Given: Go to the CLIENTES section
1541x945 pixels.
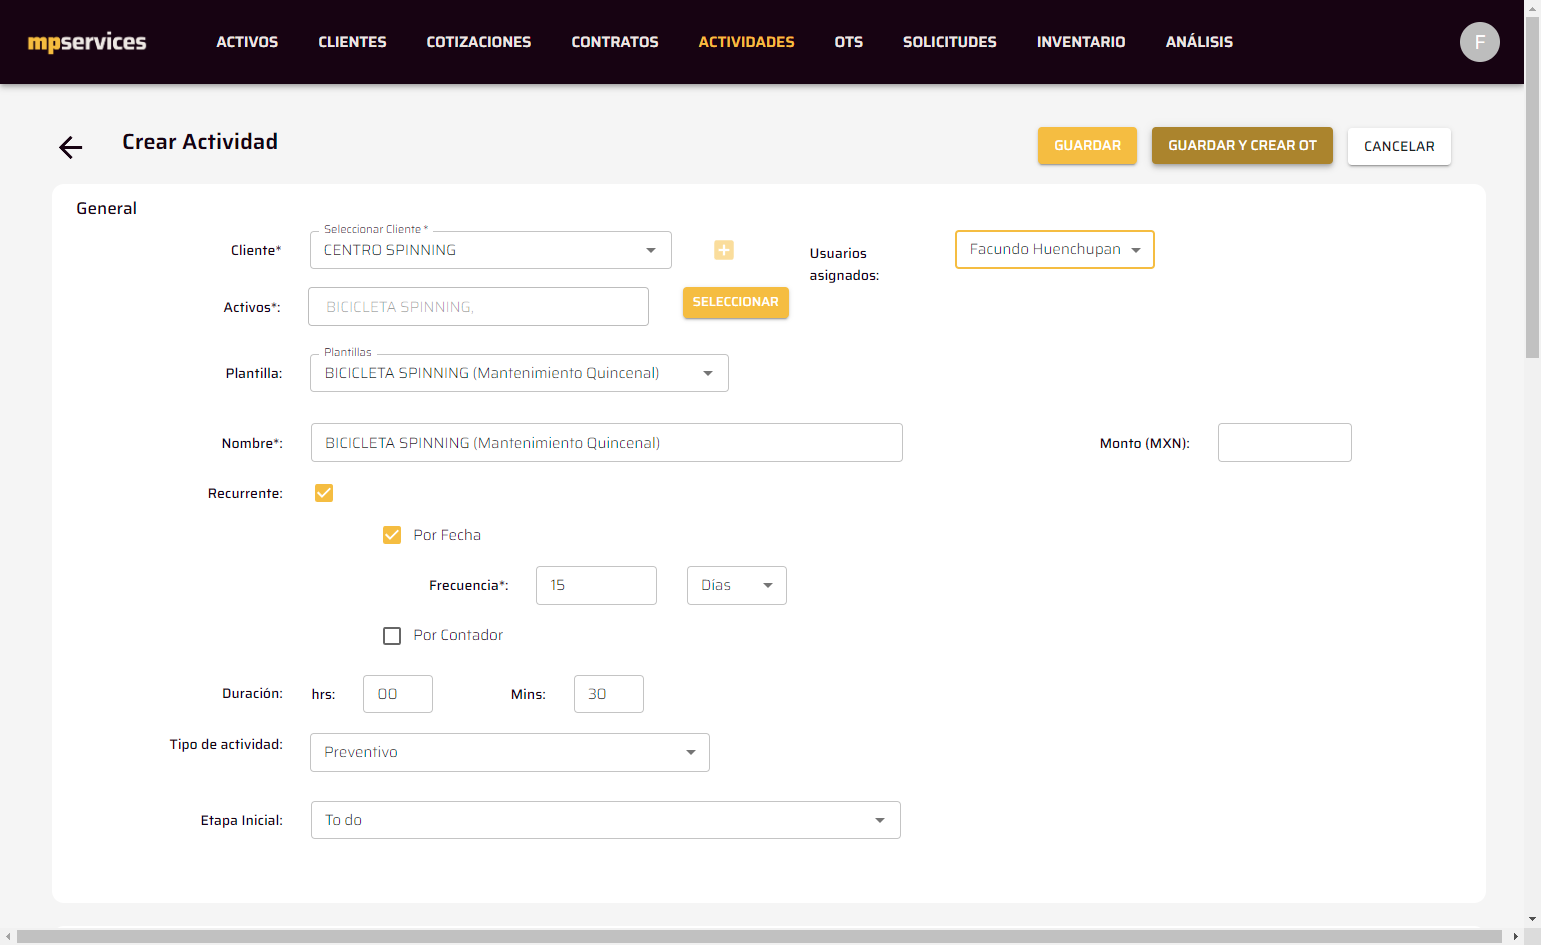Looking at the screenshot, I should pos(352,42).
